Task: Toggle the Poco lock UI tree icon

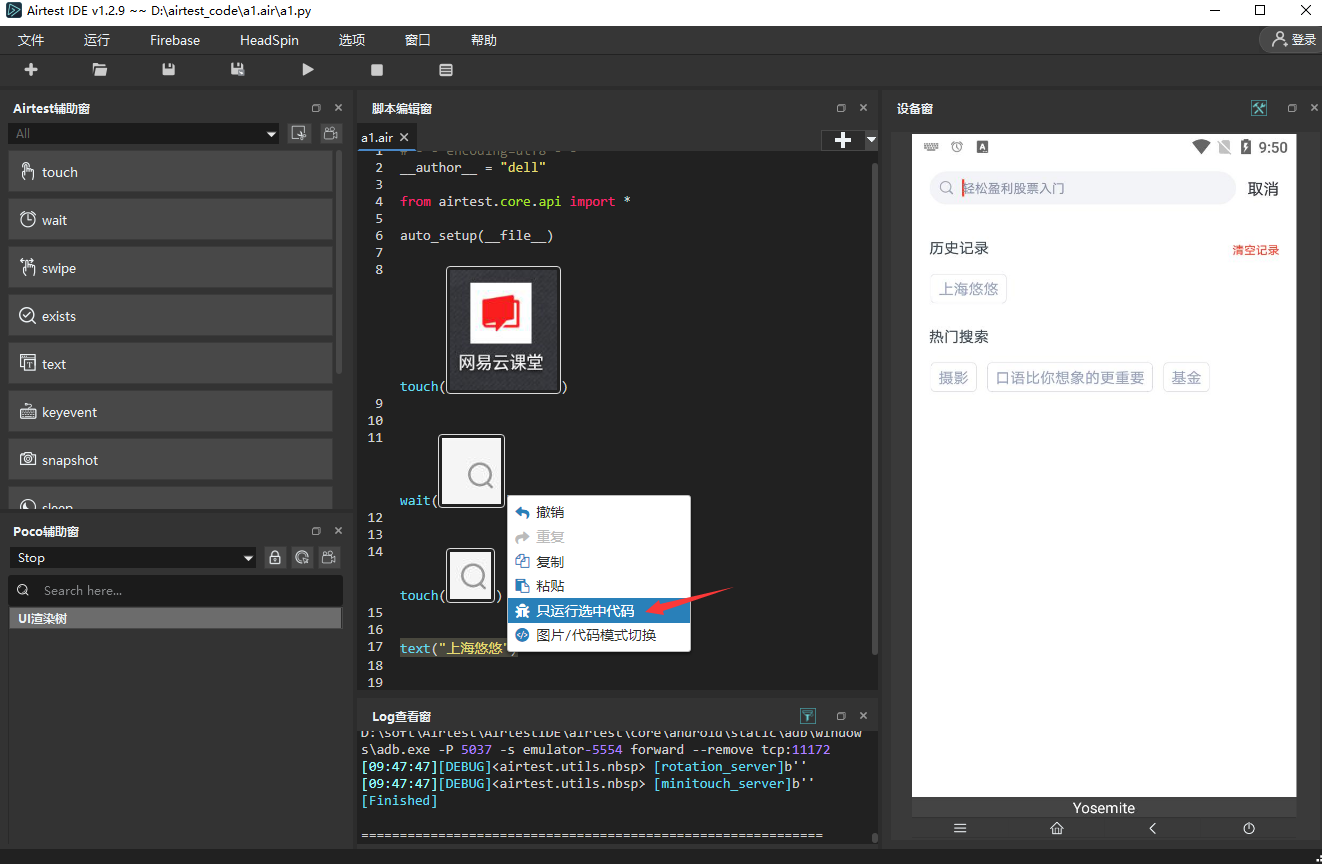Action: click(x=275, y=558)
